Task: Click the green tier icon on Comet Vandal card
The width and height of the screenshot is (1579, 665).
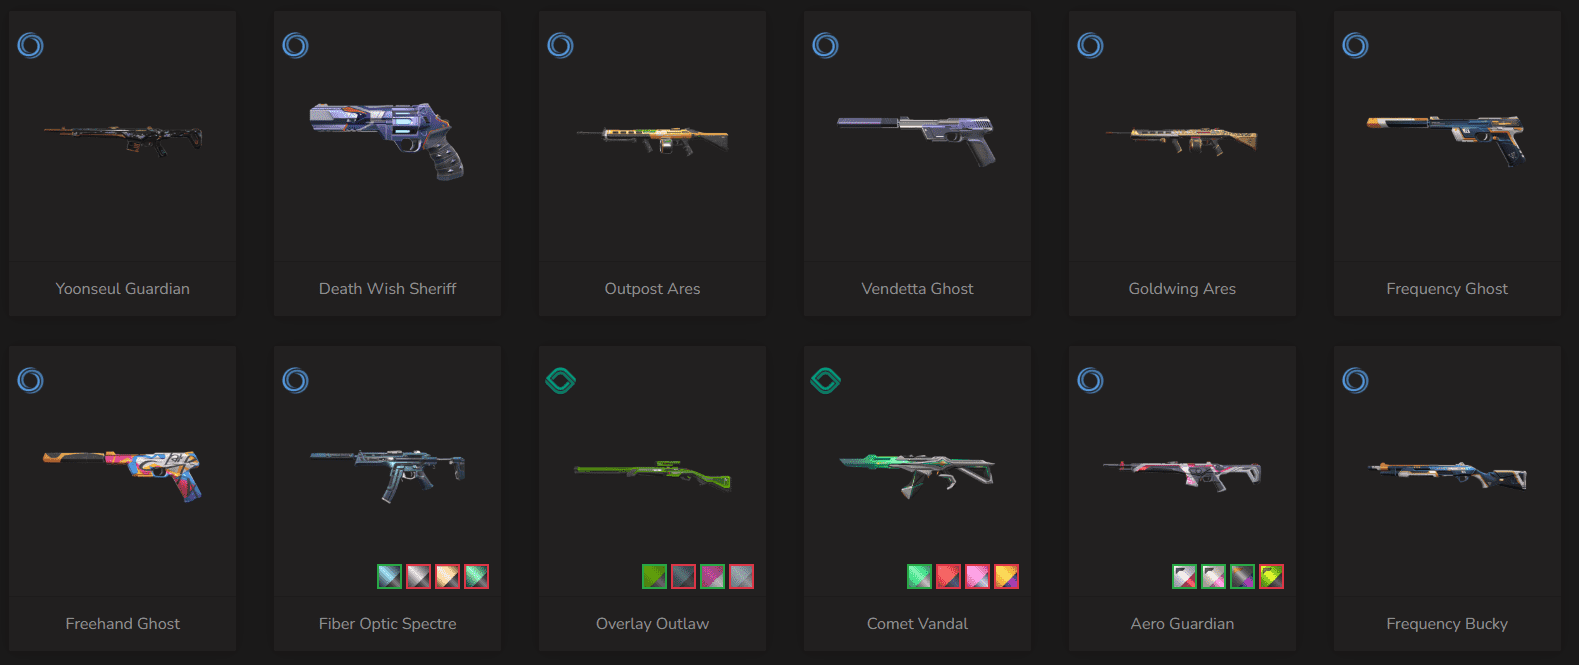Action: pyautogui.click(x=826, y=380)
